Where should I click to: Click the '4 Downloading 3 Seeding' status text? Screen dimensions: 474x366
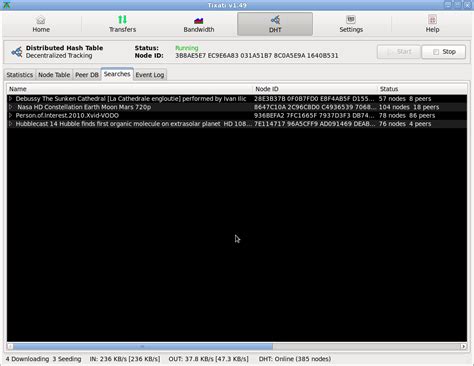coord(43,359)
